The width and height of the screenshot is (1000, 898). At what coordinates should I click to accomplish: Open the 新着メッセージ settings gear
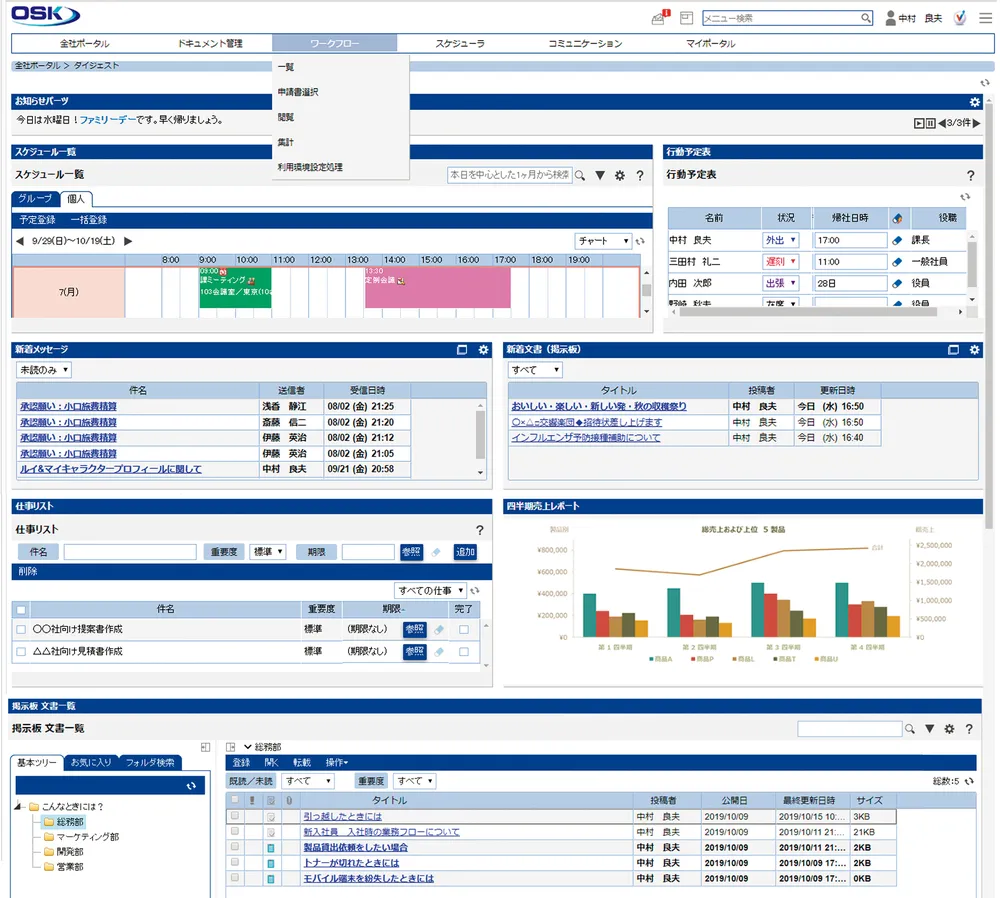[483, 350]
